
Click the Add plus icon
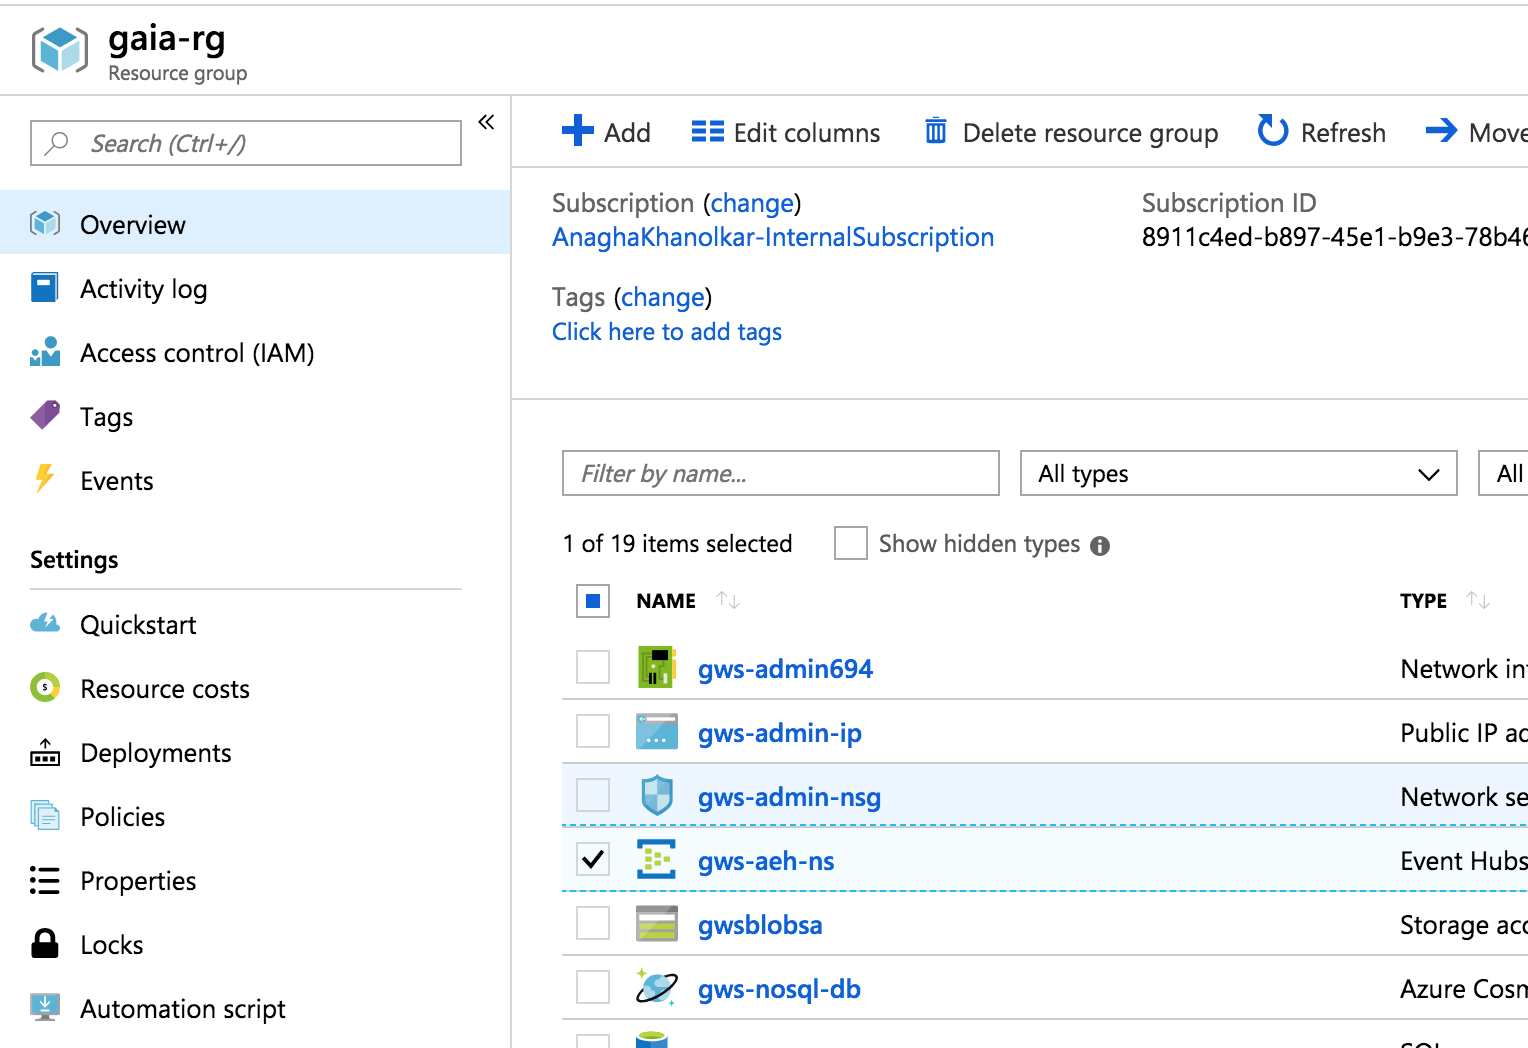(x=578, y=130)
